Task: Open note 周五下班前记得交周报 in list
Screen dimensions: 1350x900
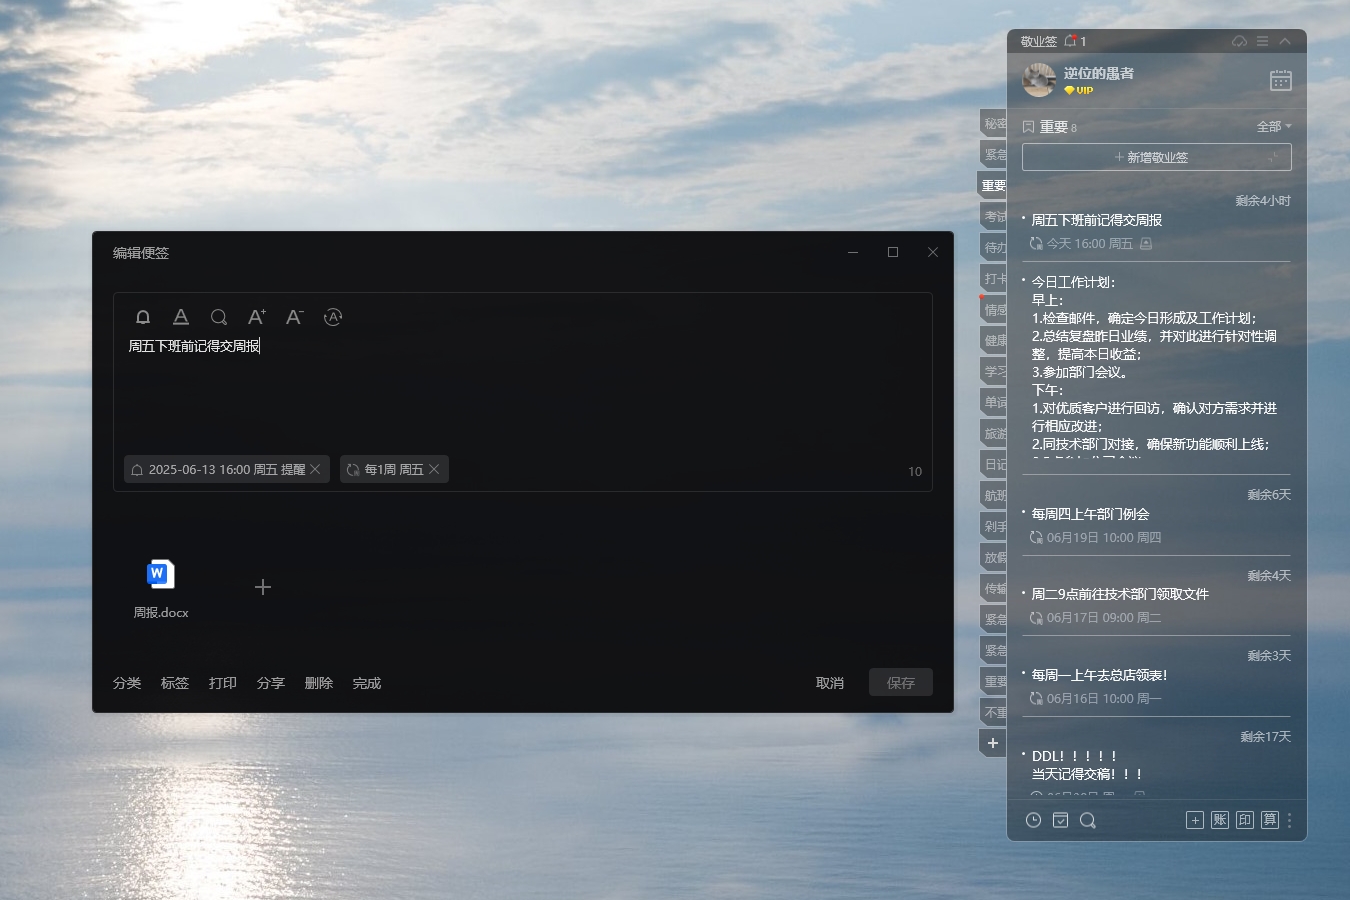Action: coord(1096,220)
